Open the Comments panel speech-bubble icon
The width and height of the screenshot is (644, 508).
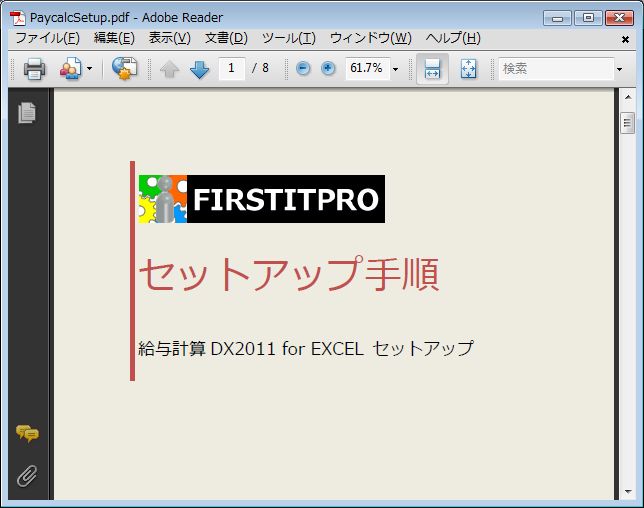point(27,433)
